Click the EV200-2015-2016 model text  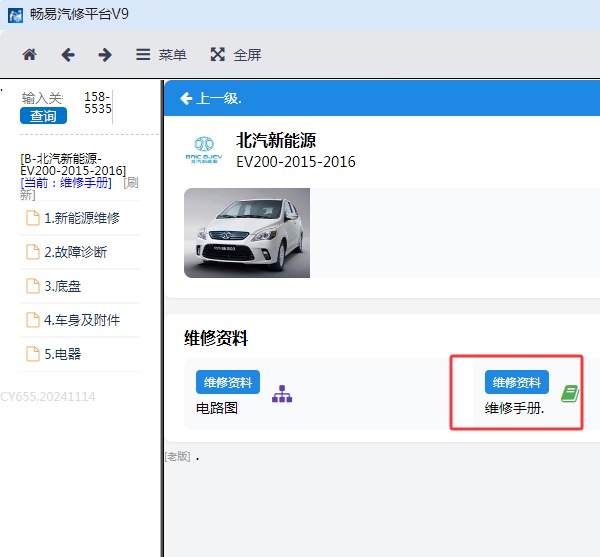click(x=295, y=162)
